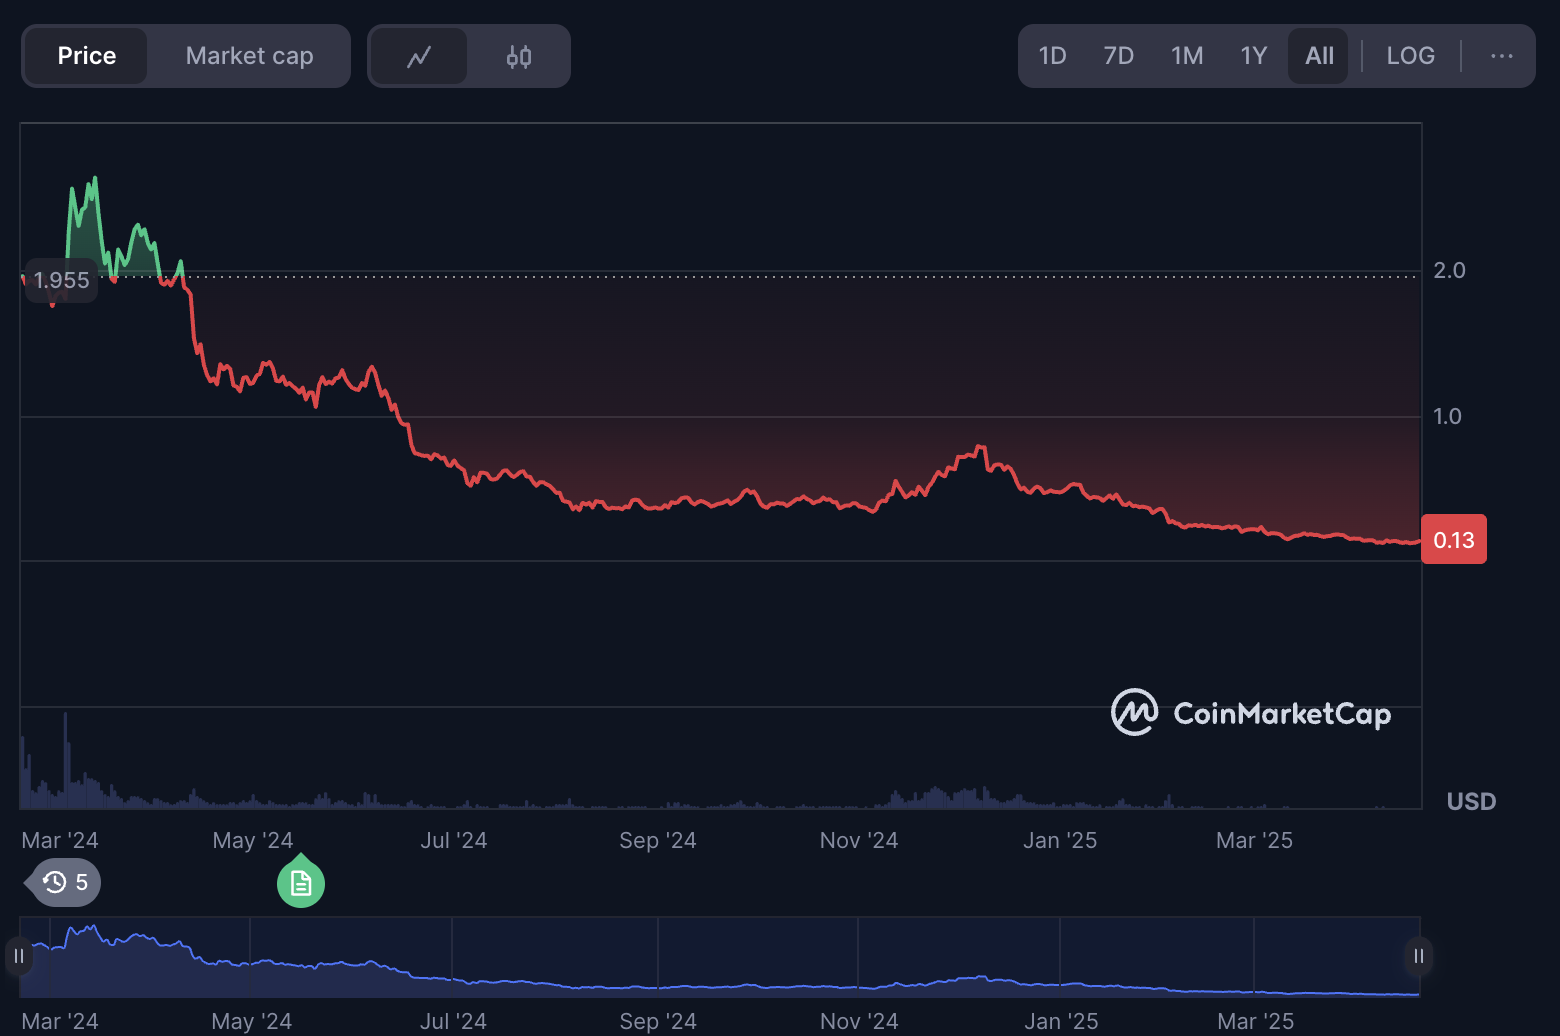Open the three-dots more options menu
1560x1036 pixels.
[1501, 56]
